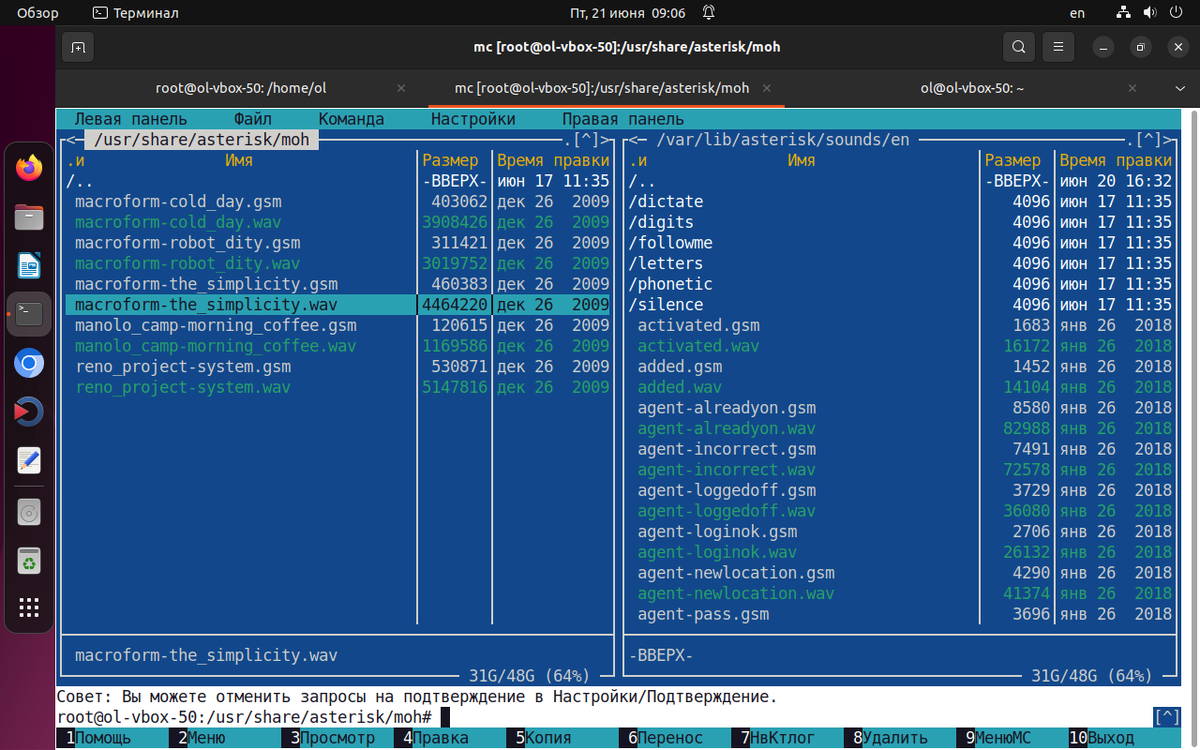The image size is (1200, 750).
Task: Open the text editor dock icon
Action: coord(29,461)
